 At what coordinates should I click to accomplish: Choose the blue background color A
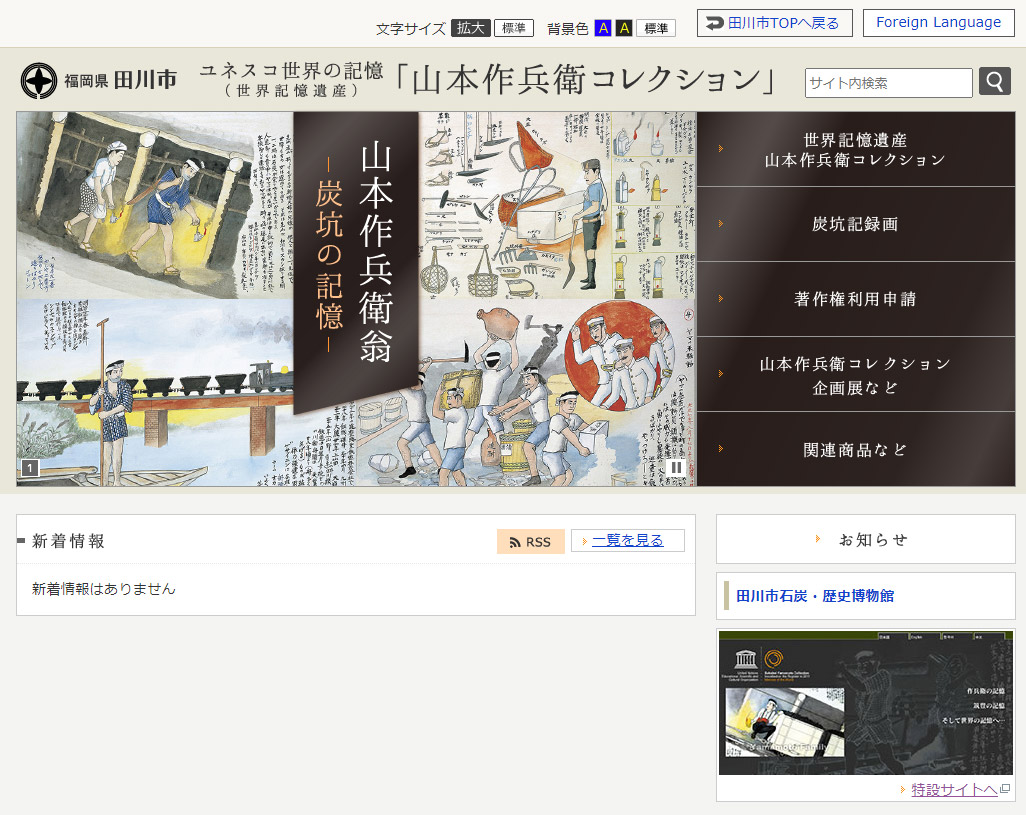603,28
